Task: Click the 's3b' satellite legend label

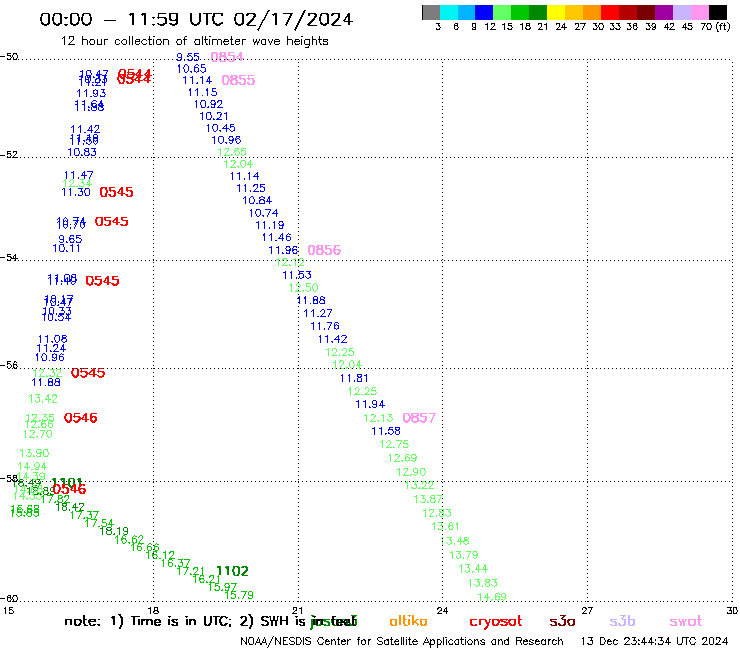Action: tap(622, 621)
